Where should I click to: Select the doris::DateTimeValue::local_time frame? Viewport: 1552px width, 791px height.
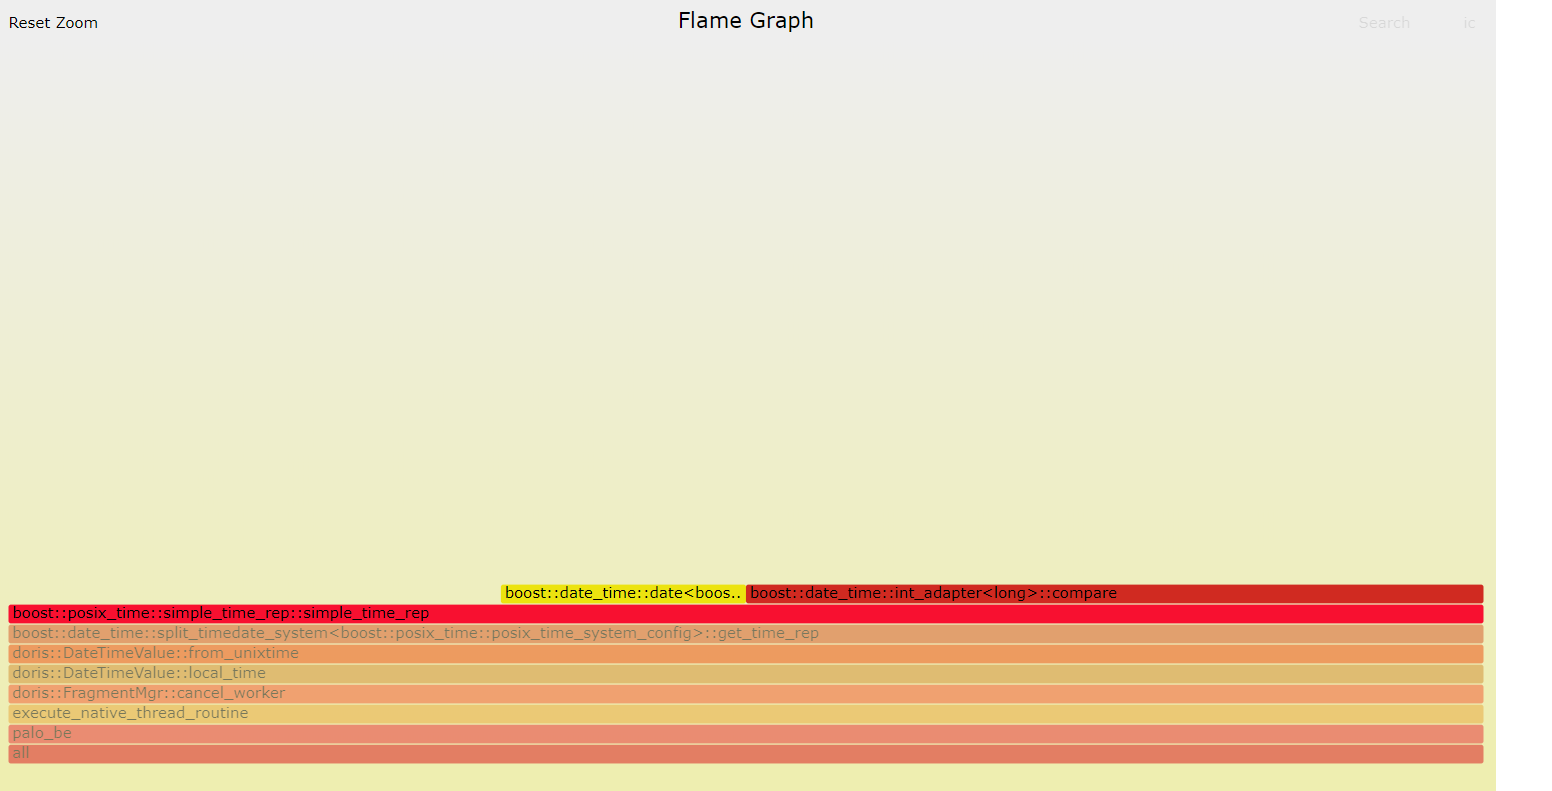coord(746,674)
